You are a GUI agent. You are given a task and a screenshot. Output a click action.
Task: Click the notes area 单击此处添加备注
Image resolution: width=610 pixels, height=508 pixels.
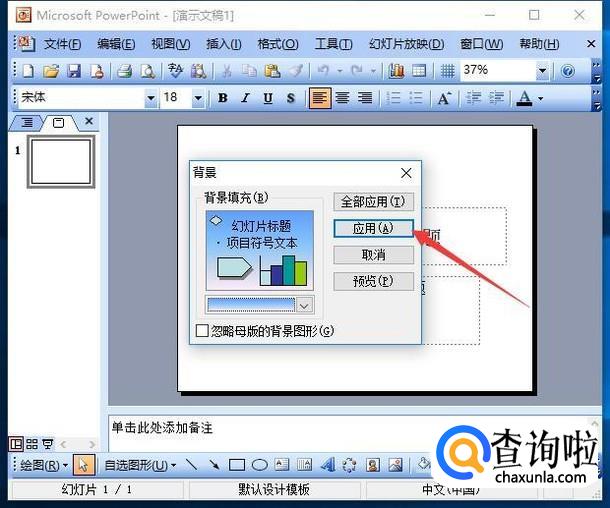coord(162,428)
